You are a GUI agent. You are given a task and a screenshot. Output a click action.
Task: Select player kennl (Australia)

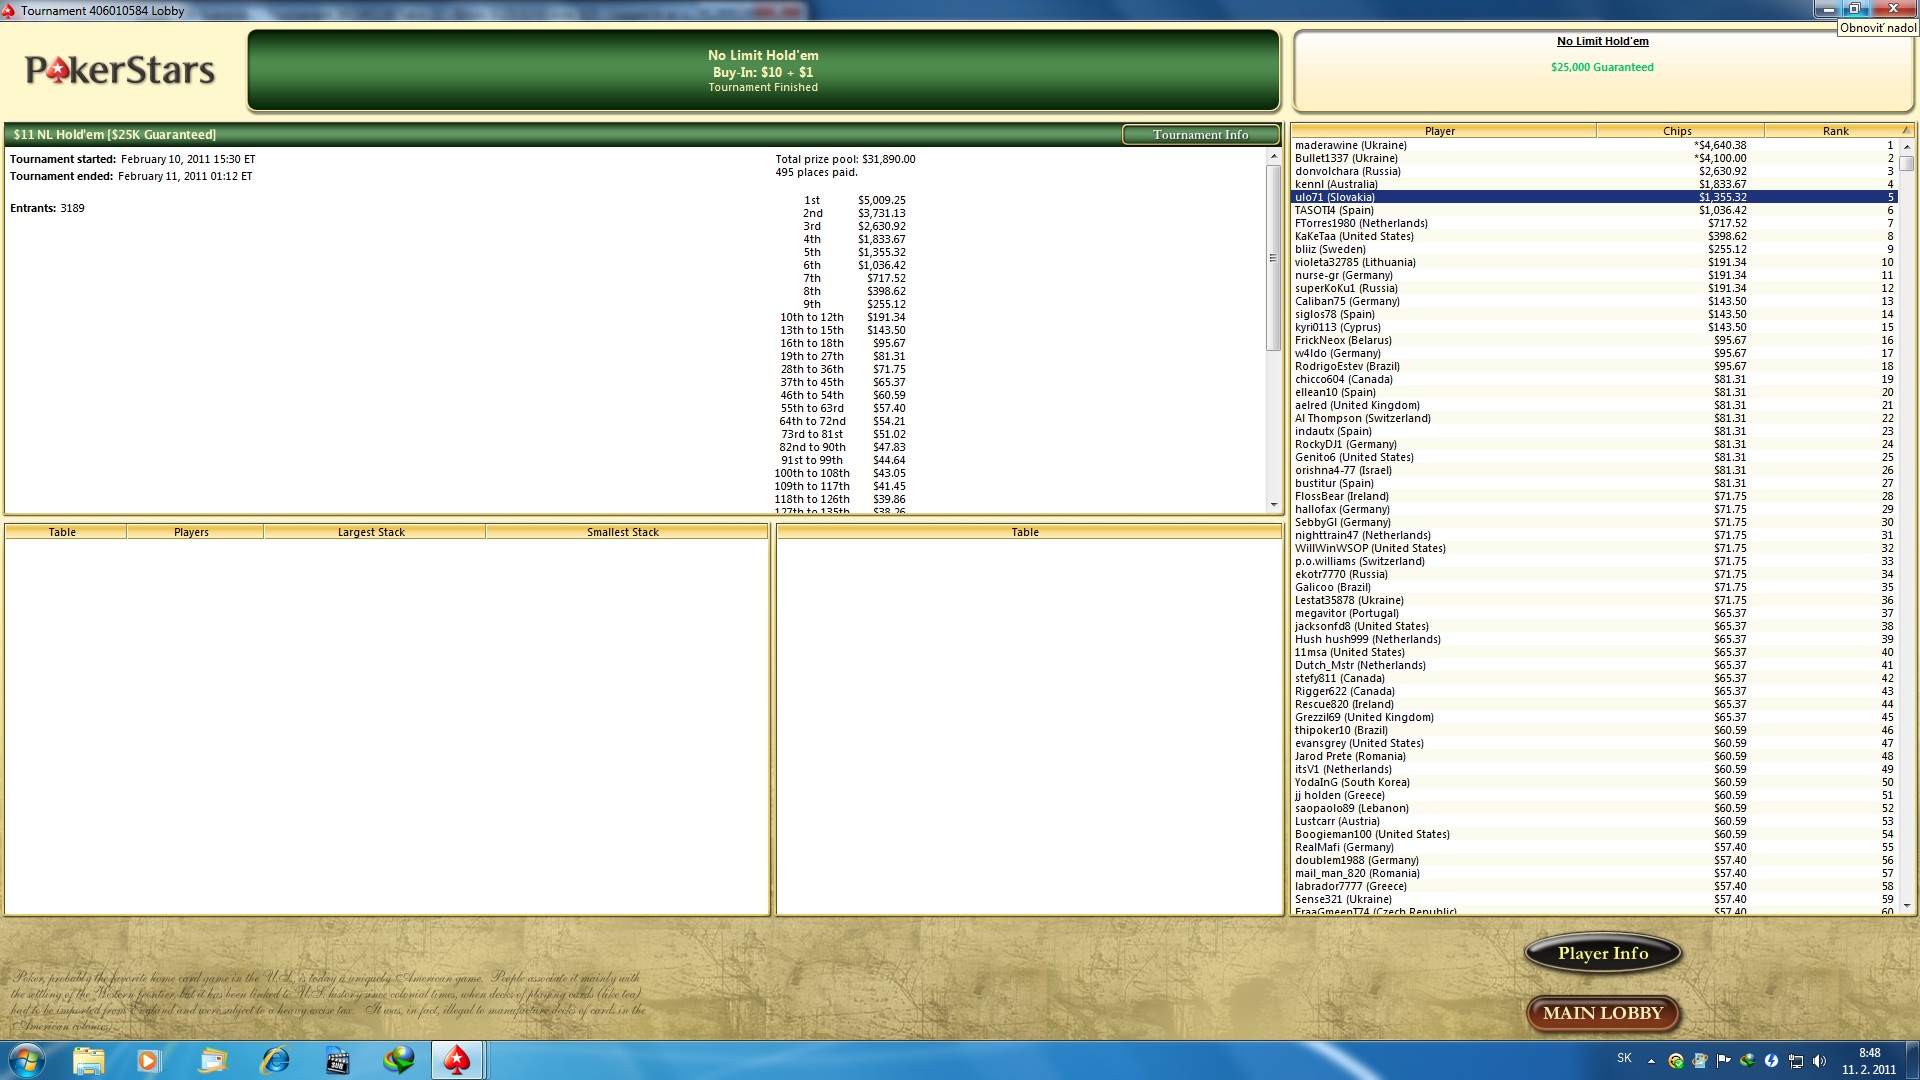(x=1594, y=184)
